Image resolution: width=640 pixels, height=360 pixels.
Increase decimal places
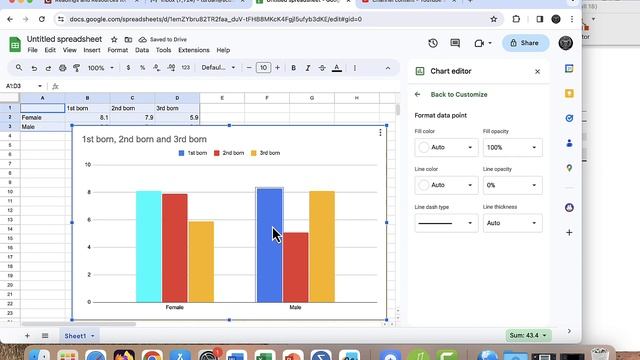[x=171, y=68]
